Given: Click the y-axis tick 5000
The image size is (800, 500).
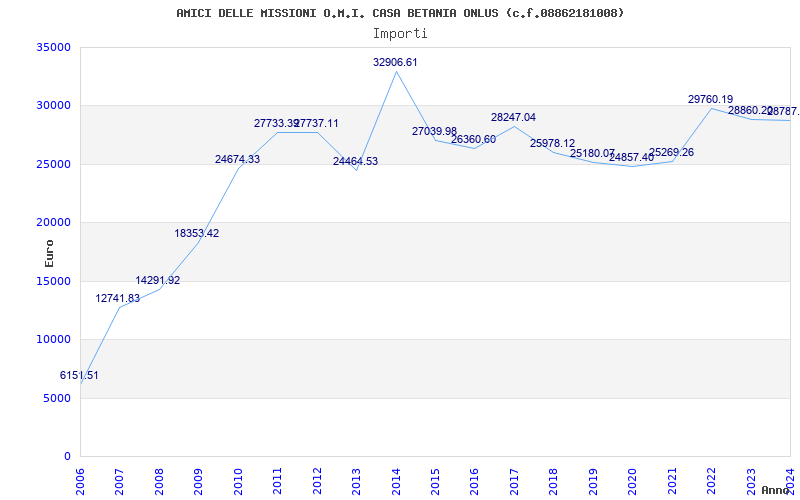Looking at the screenshot, I should (x=56, y=398).
